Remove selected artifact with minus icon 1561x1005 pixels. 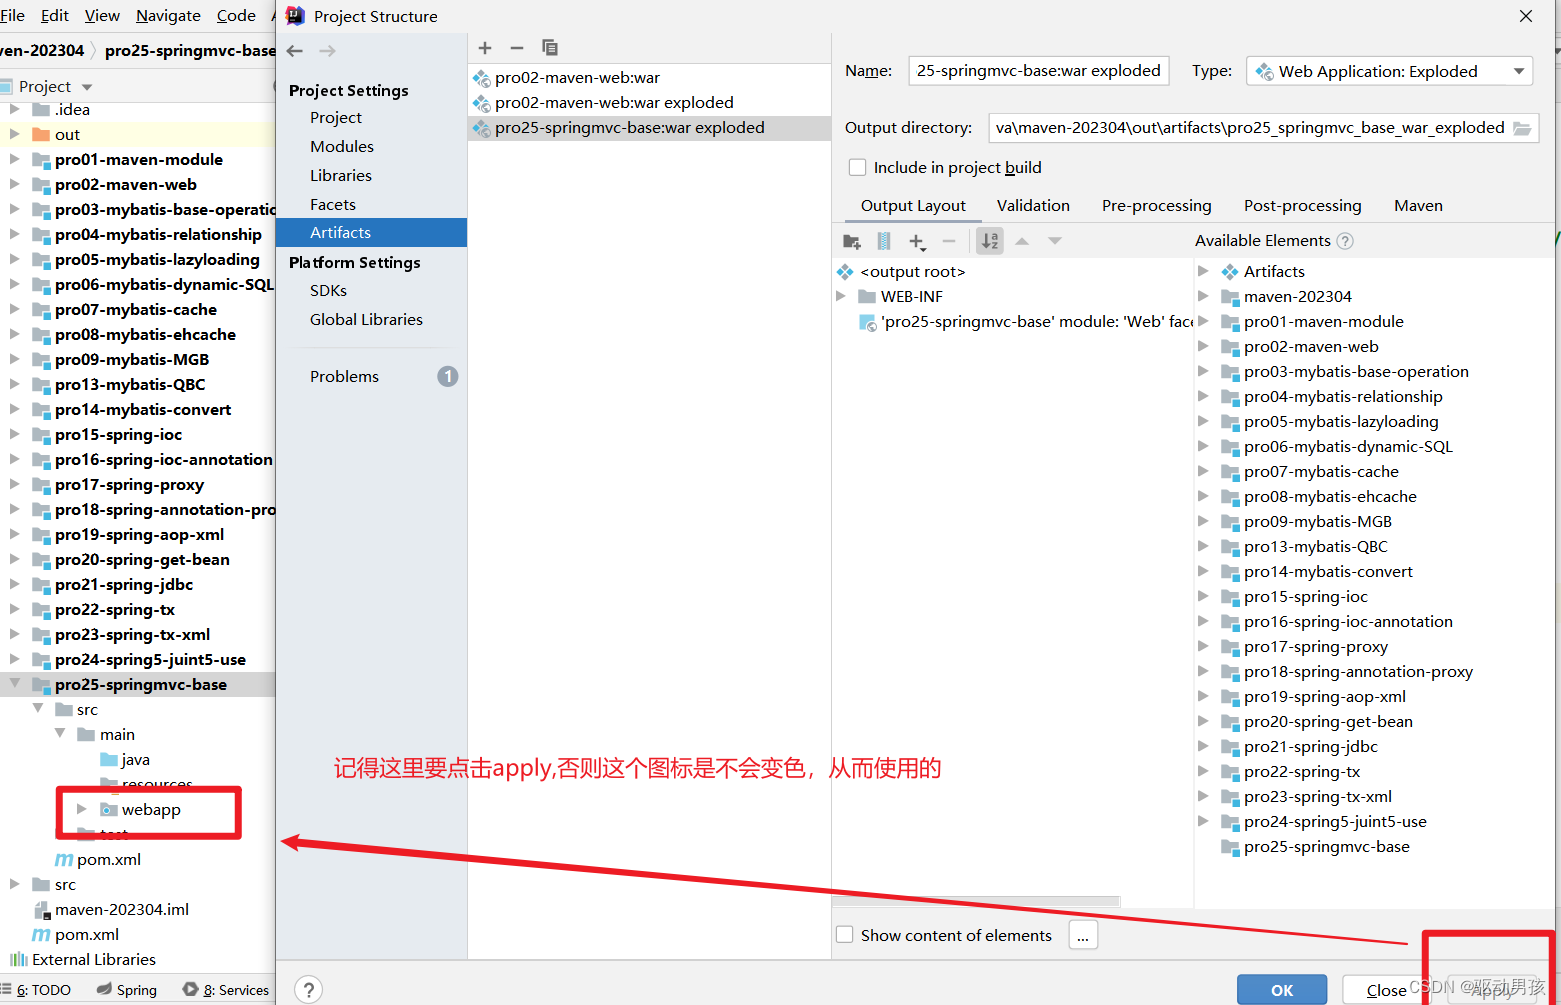(x=517, y=48)
